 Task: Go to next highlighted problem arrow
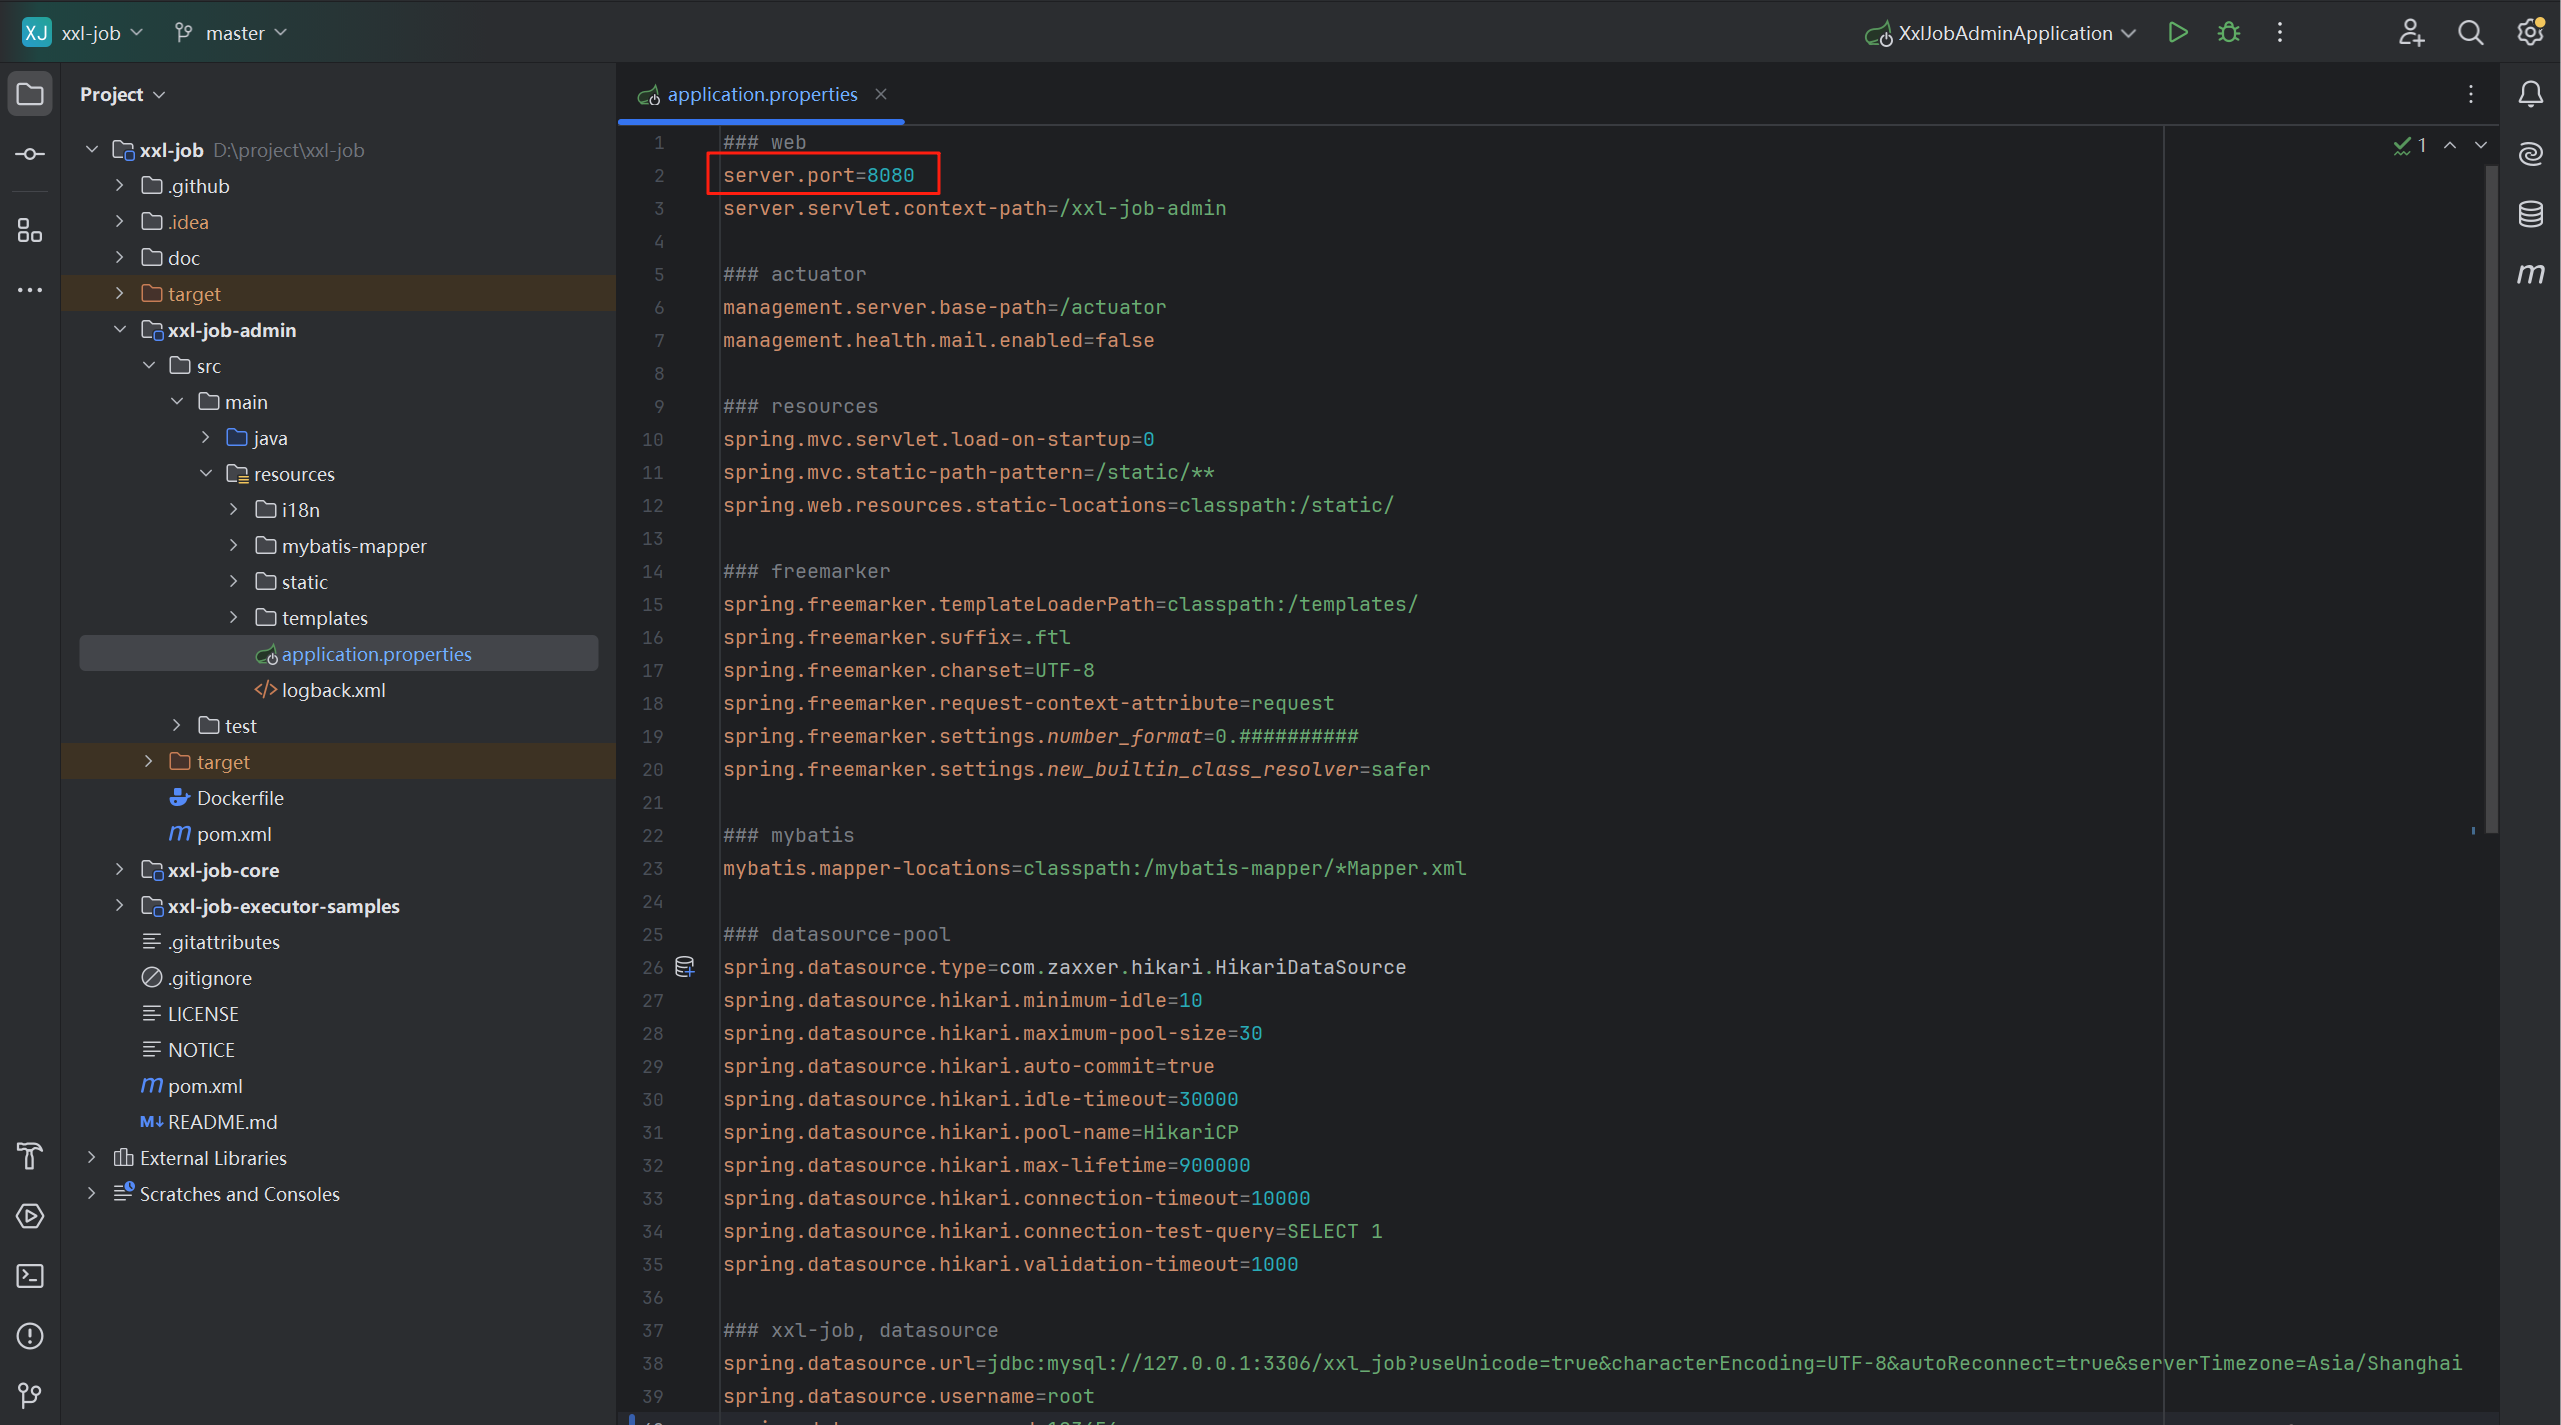point(2481,146)
